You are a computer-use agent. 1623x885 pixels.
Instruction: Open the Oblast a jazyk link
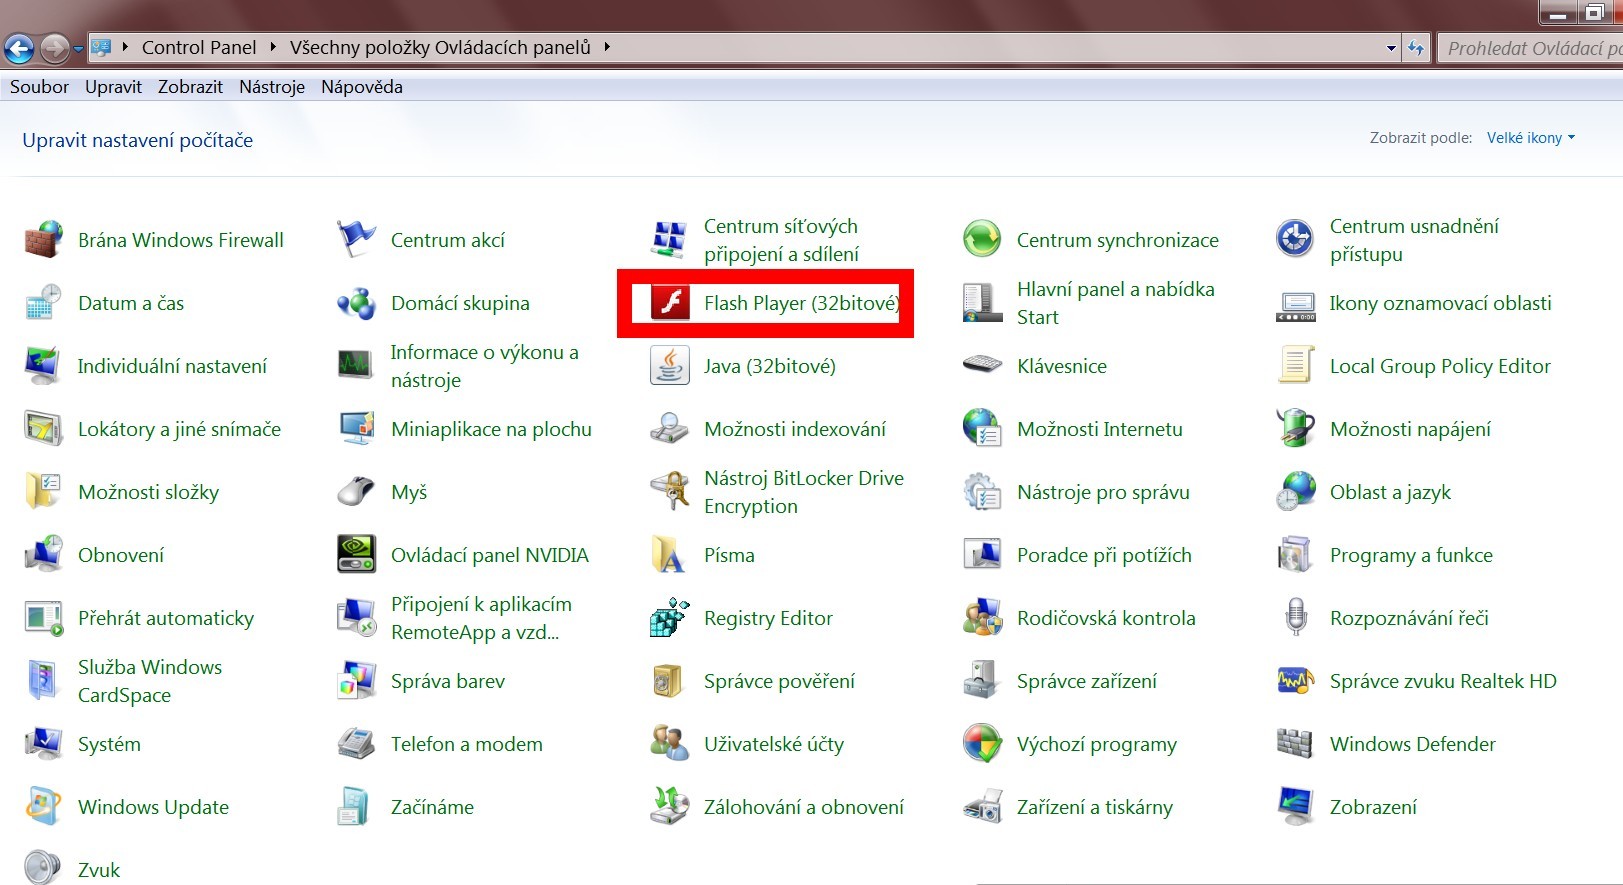pos(1390,492)
